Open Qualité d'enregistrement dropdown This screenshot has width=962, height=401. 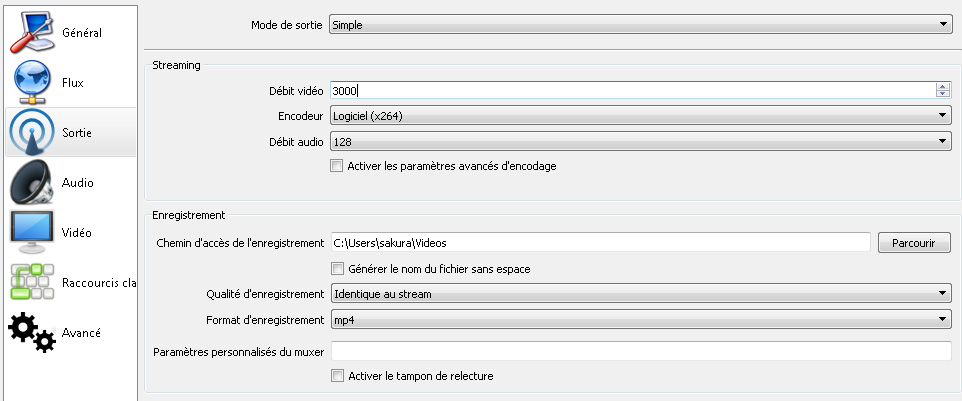[641, 294]
